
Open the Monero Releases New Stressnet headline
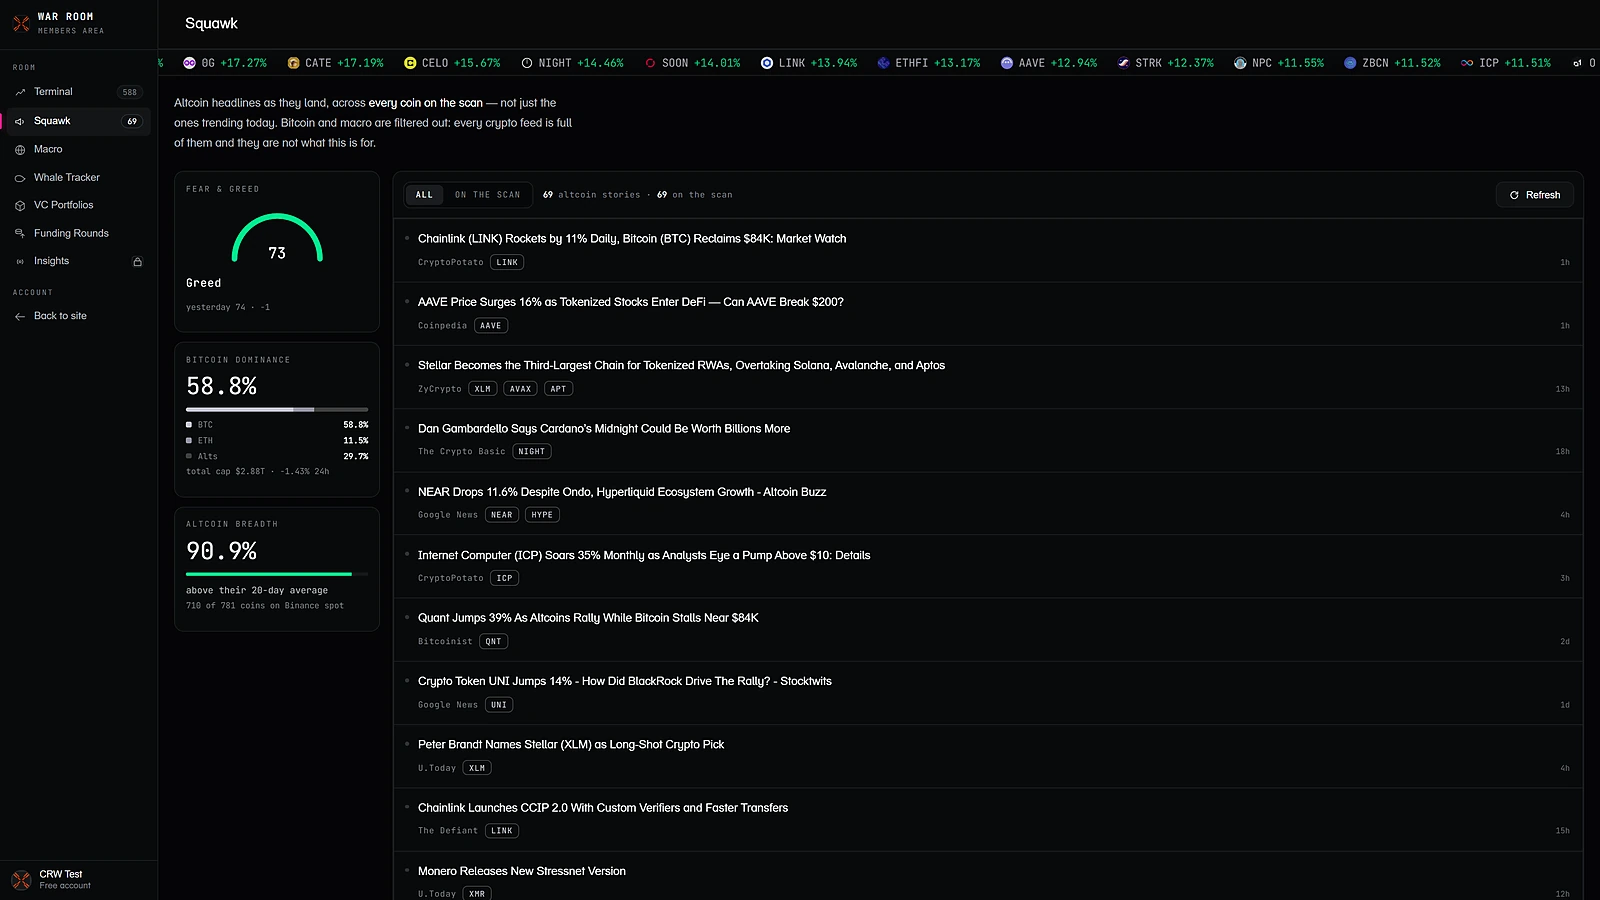(522, 872)
